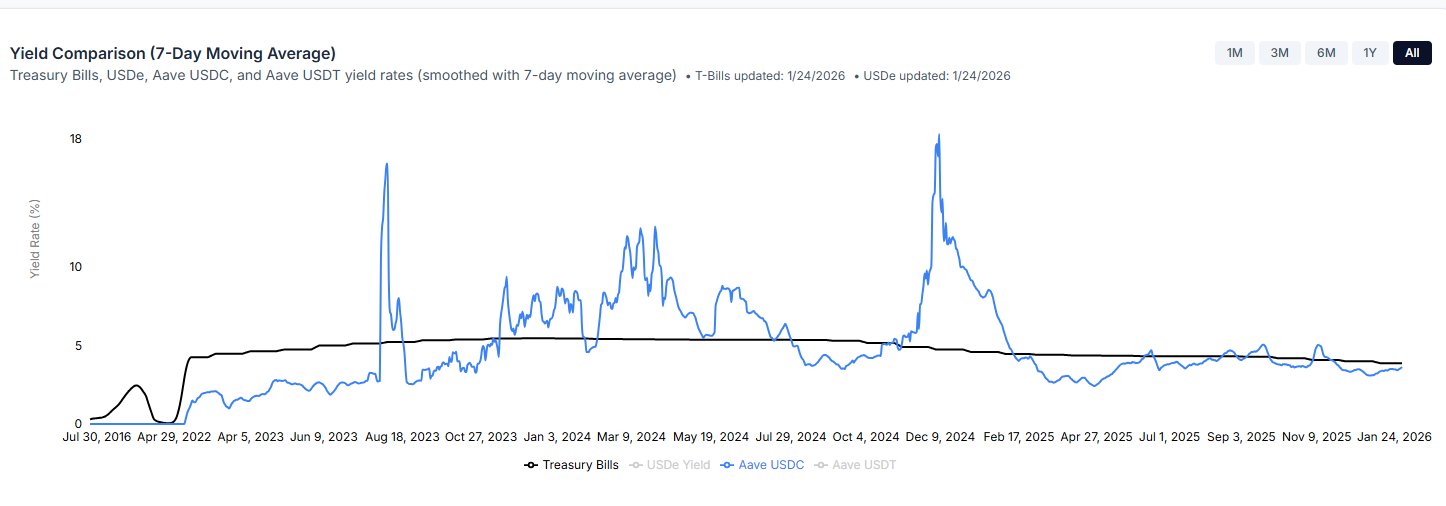Show the 1Y time range

tap(1370, 53)
